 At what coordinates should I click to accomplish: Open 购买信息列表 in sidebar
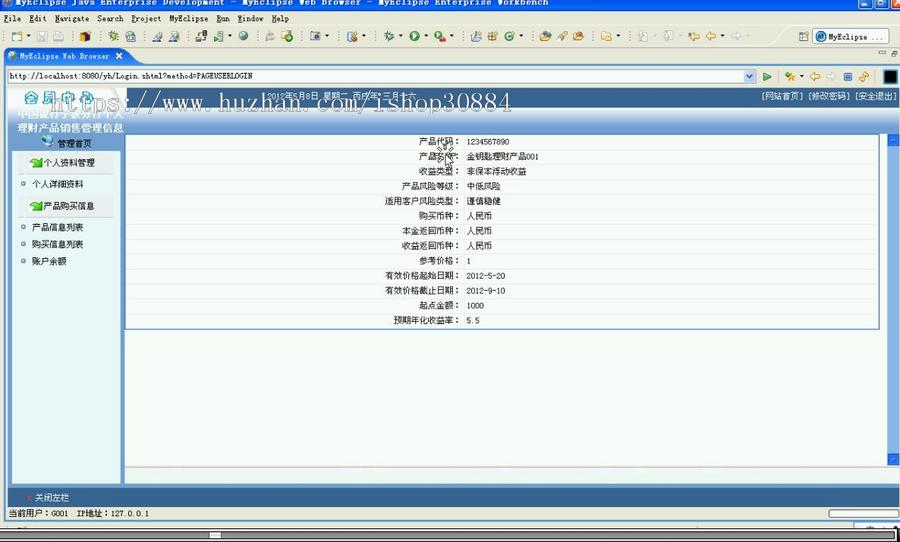point(57,244)
